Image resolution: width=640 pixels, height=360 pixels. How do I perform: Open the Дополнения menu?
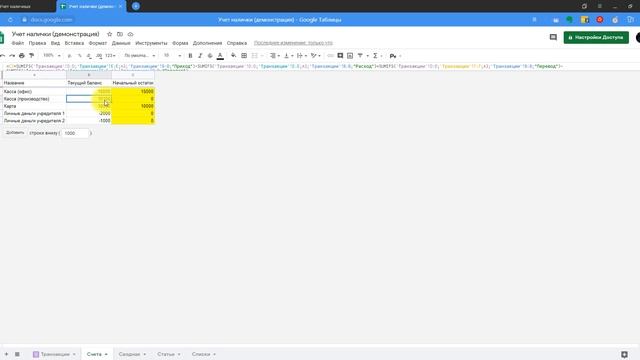[207, 43]
